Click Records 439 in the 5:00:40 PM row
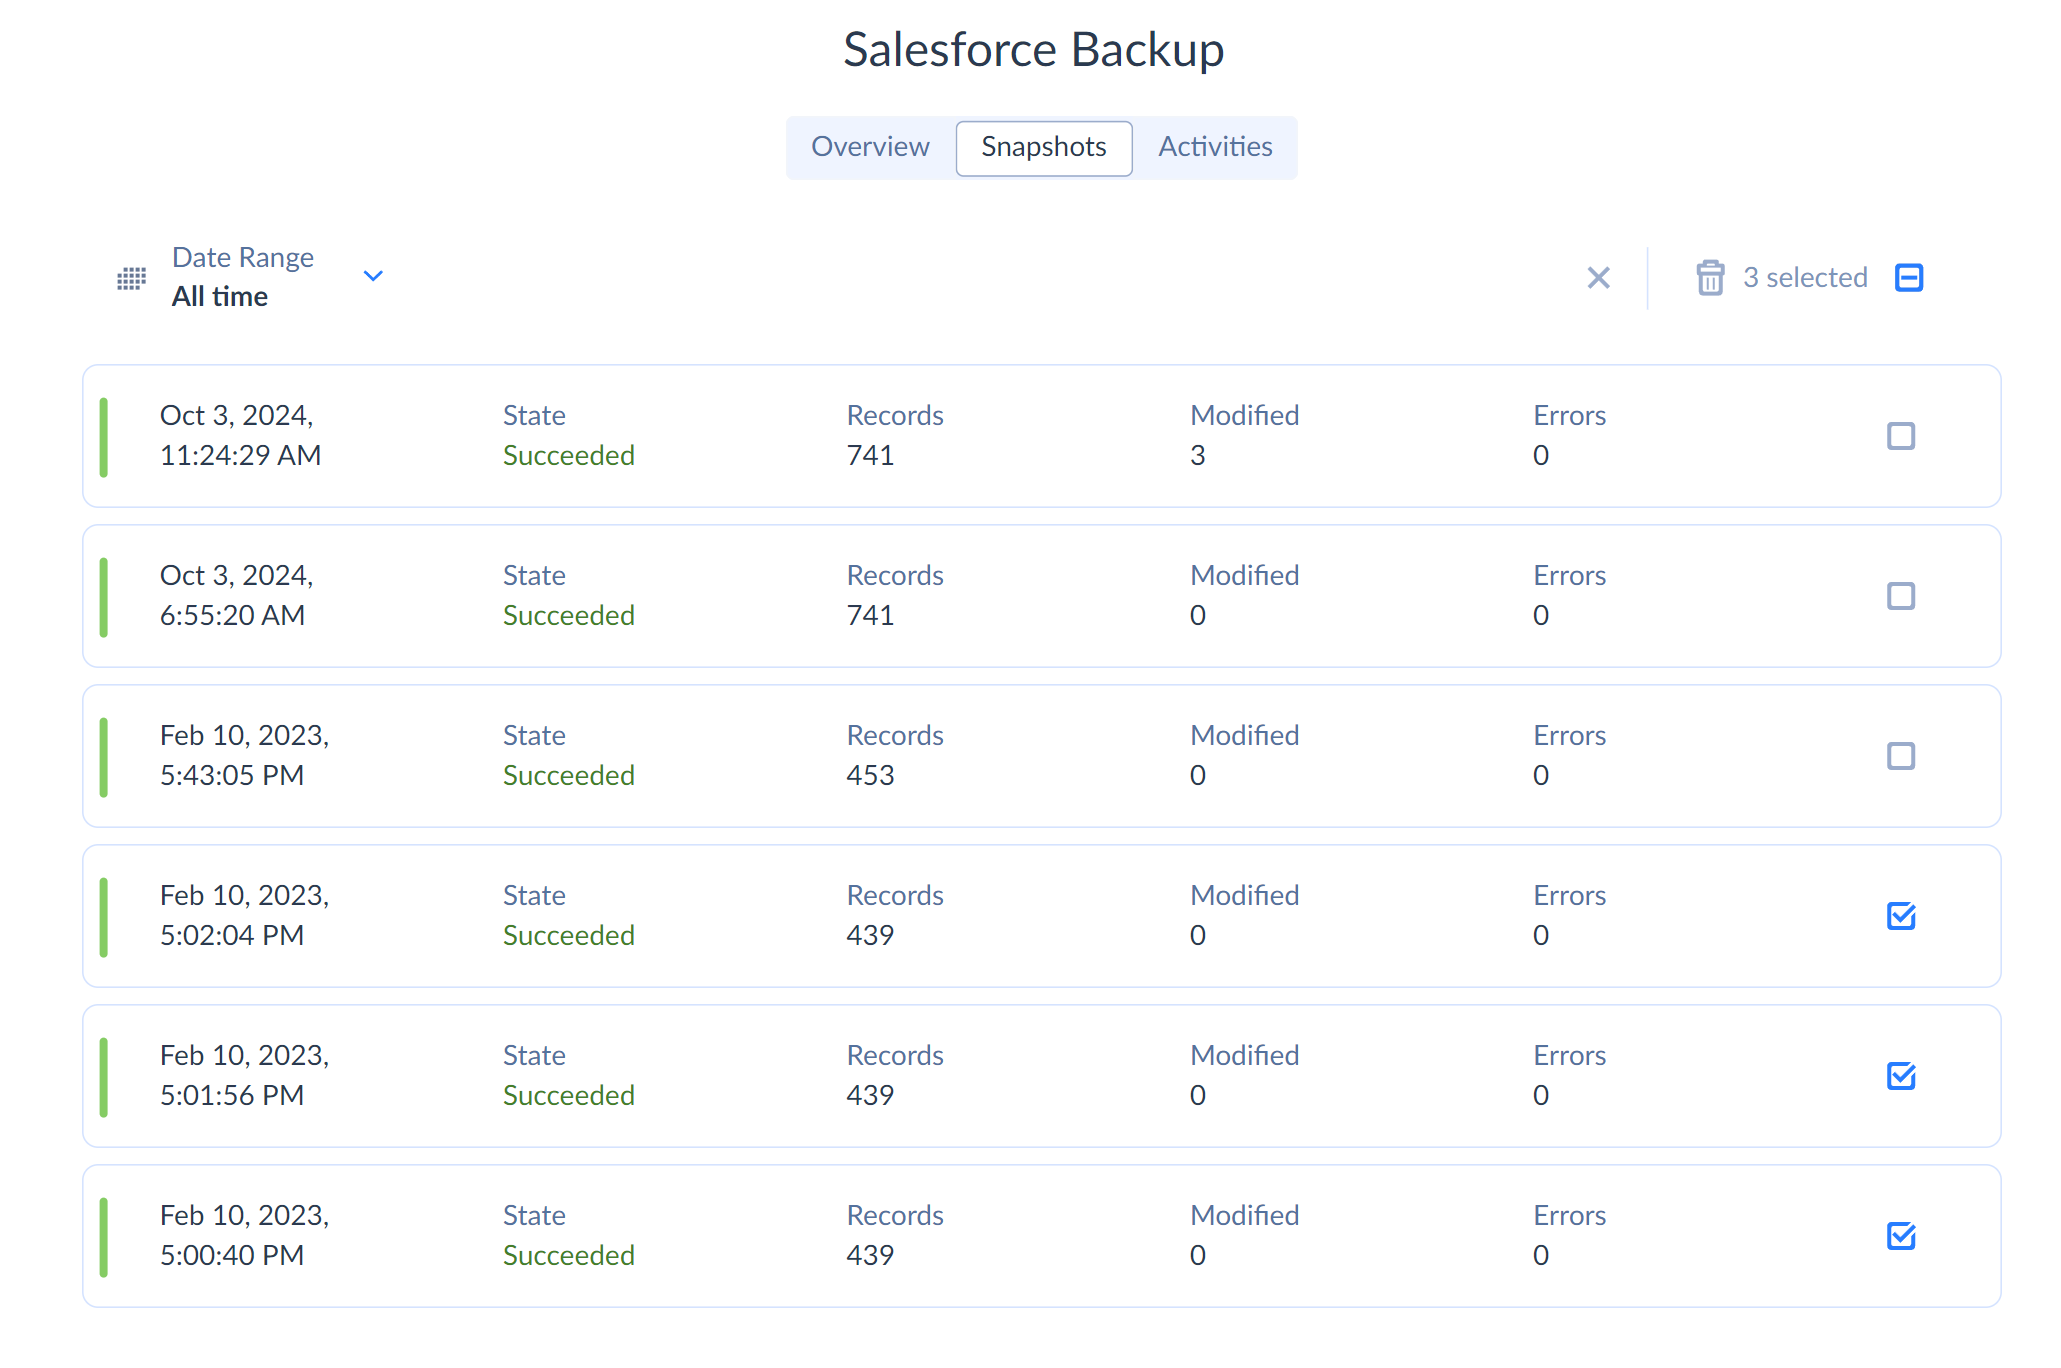 870,1255
